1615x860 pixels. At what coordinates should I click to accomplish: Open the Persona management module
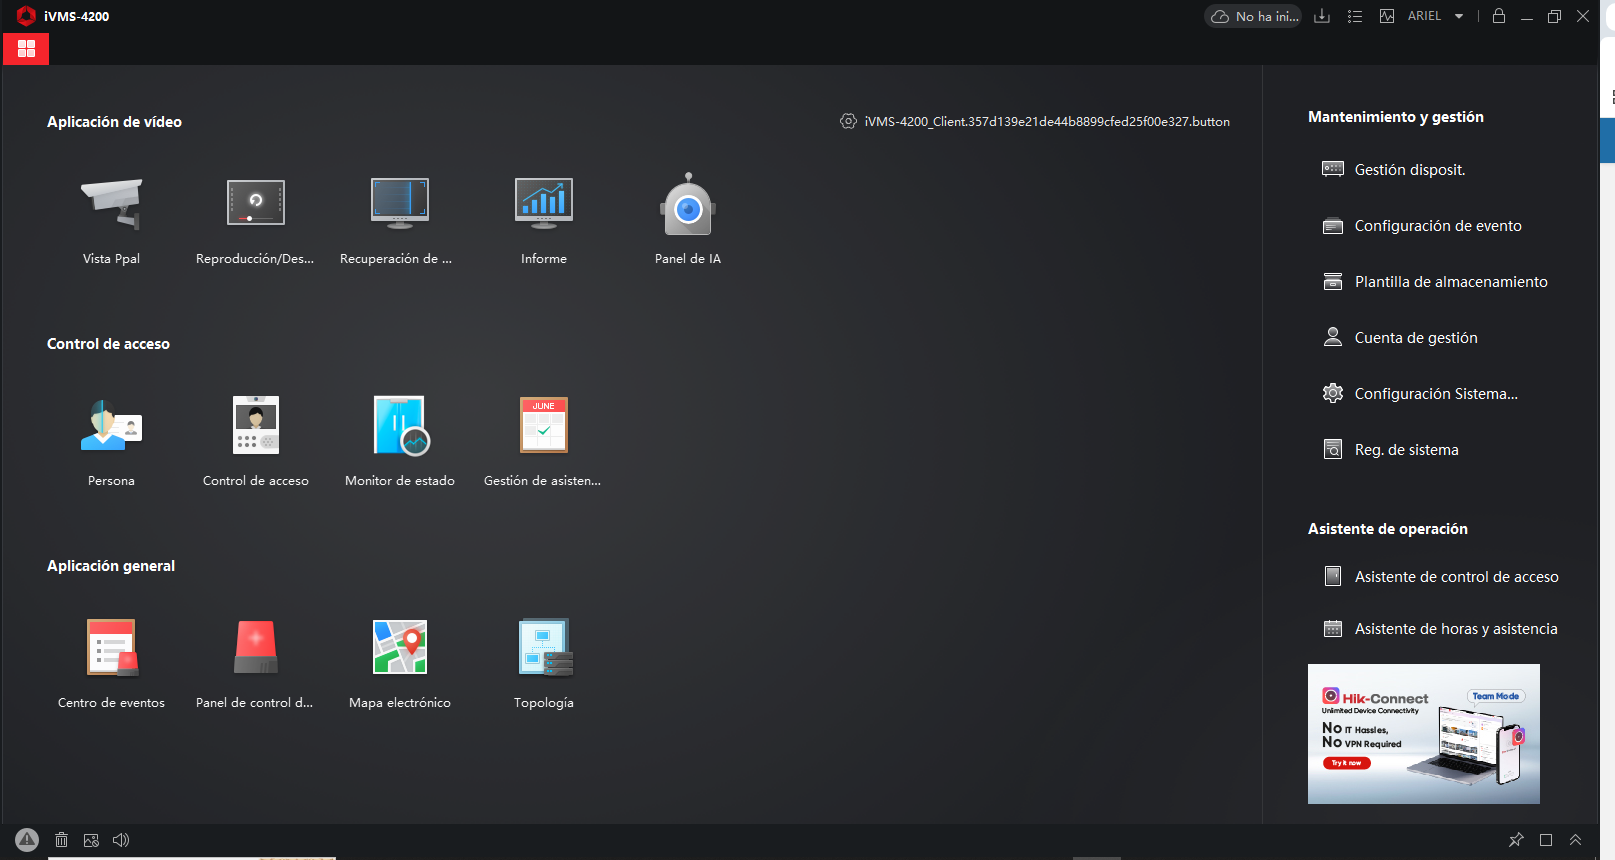click(111, 427)
